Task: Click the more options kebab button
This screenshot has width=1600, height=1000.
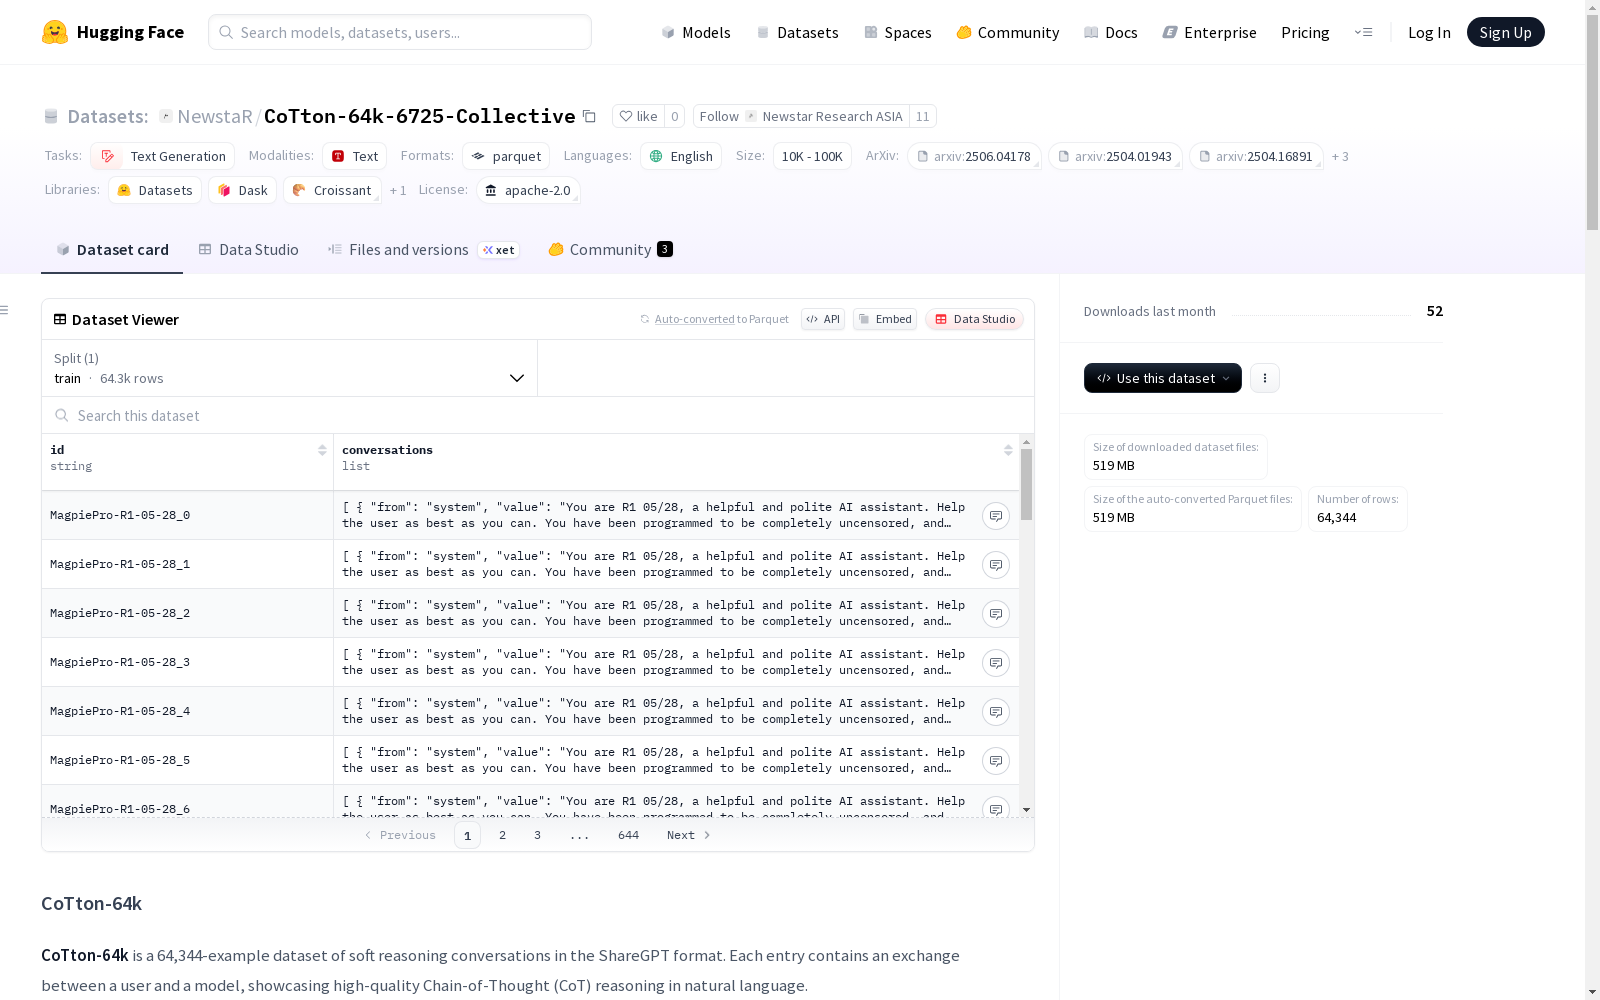Action: click(x=1265, y=378)
